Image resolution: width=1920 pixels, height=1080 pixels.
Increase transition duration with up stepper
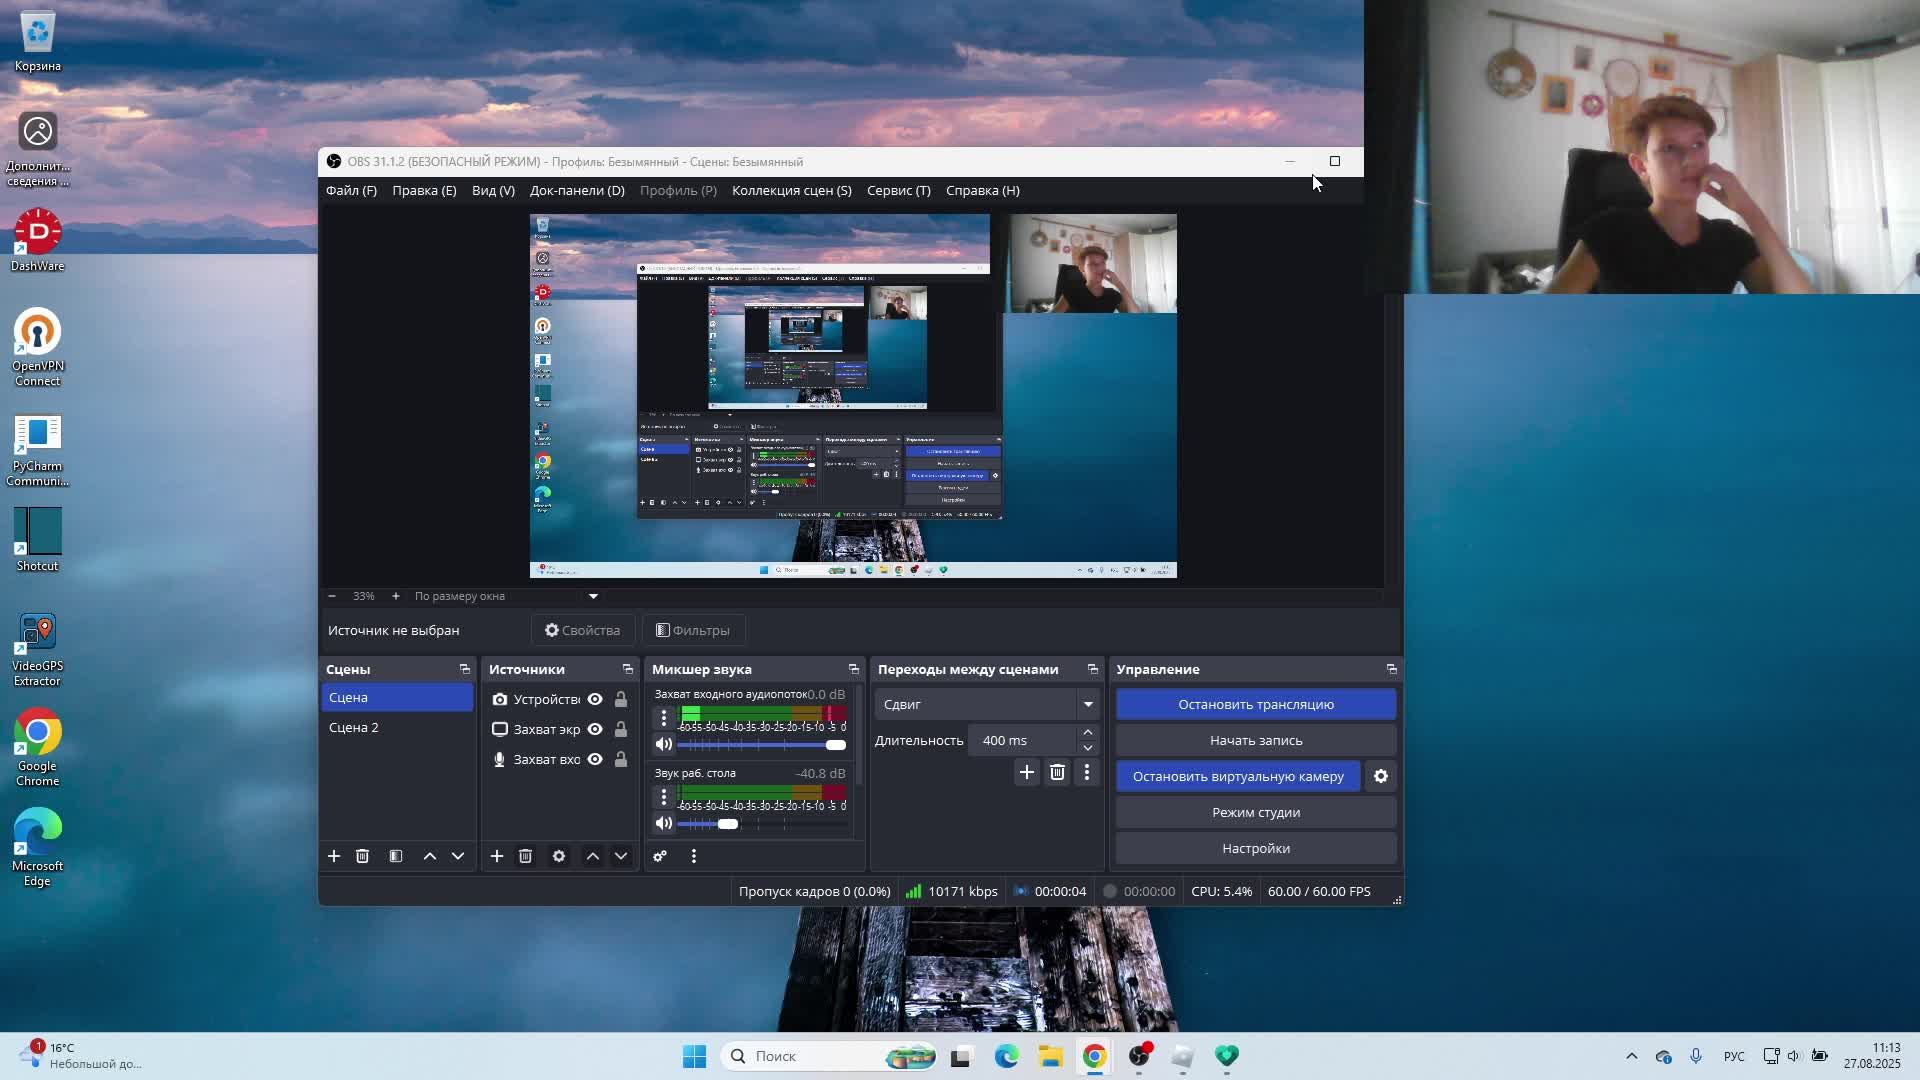click(1088, 733)
